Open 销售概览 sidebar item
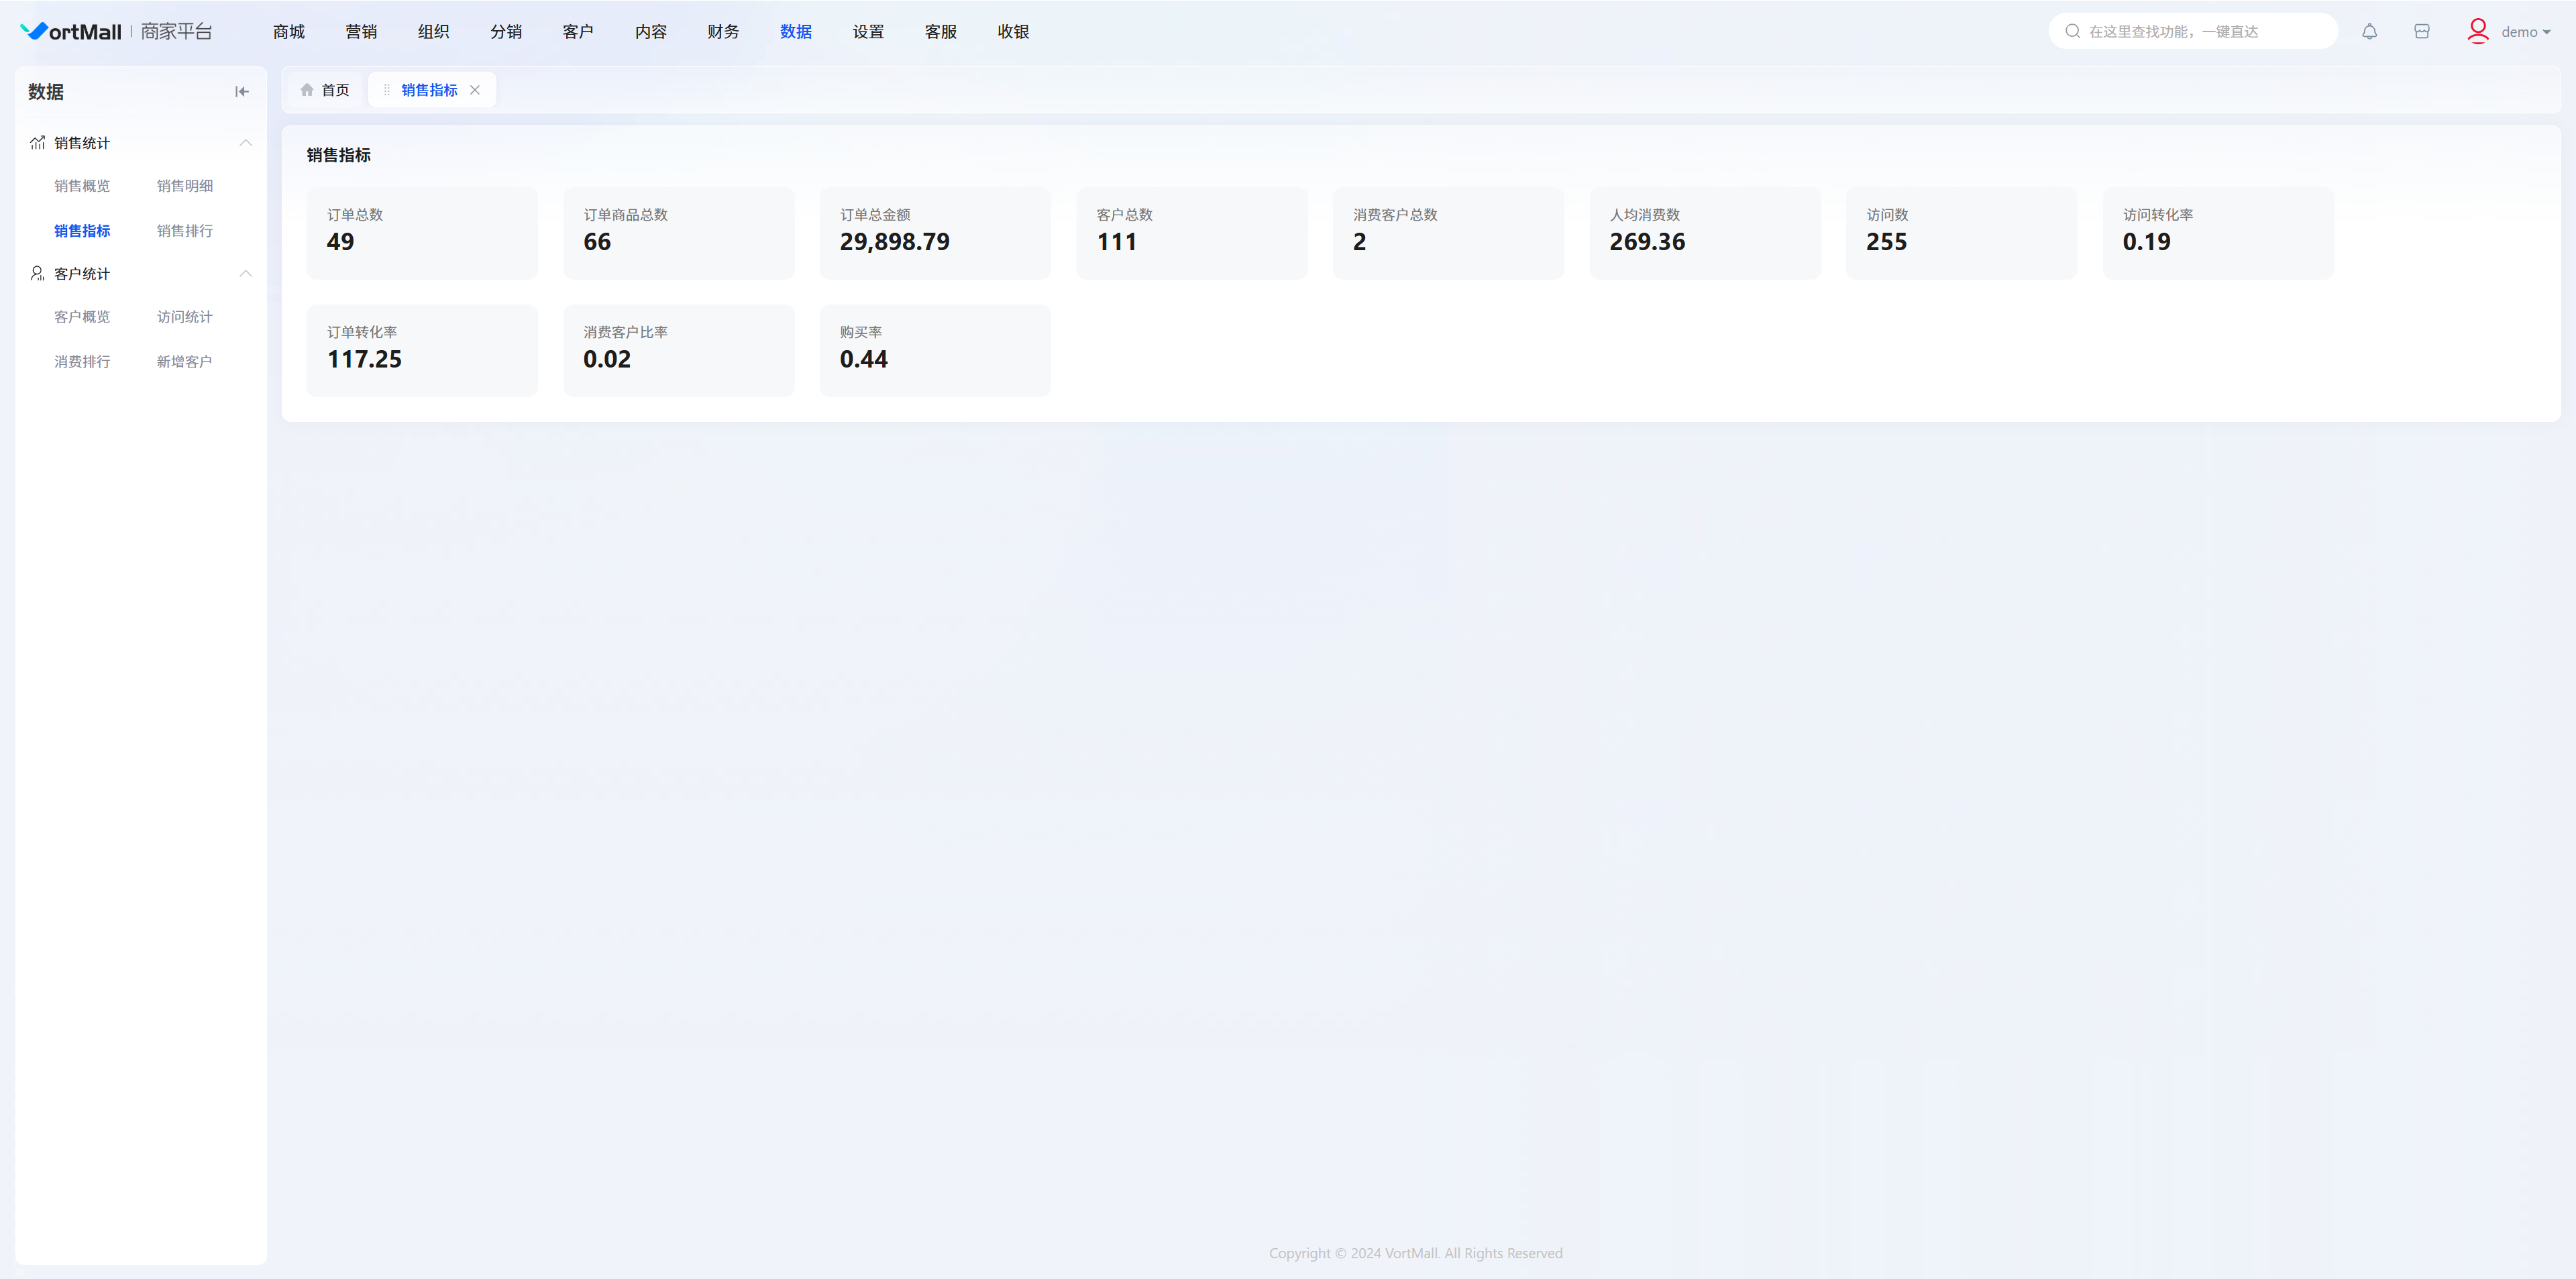Screen dimensions: 2576x1279 (82, 186)
